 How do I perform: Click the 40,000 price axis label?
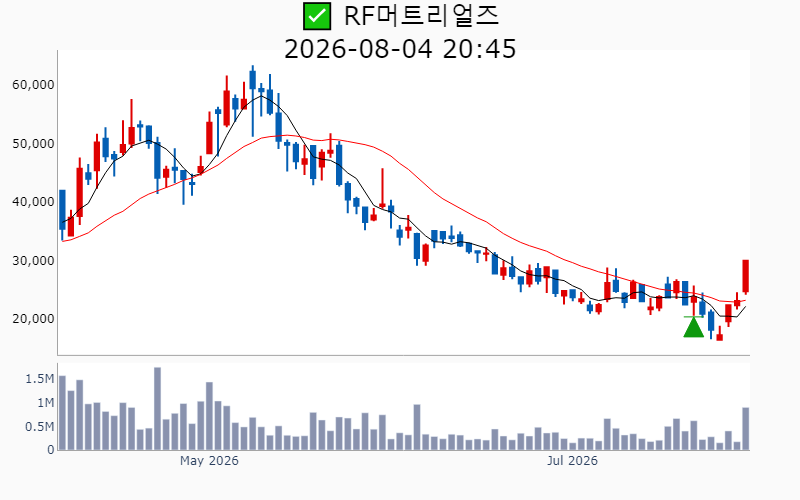coord(33,202)
